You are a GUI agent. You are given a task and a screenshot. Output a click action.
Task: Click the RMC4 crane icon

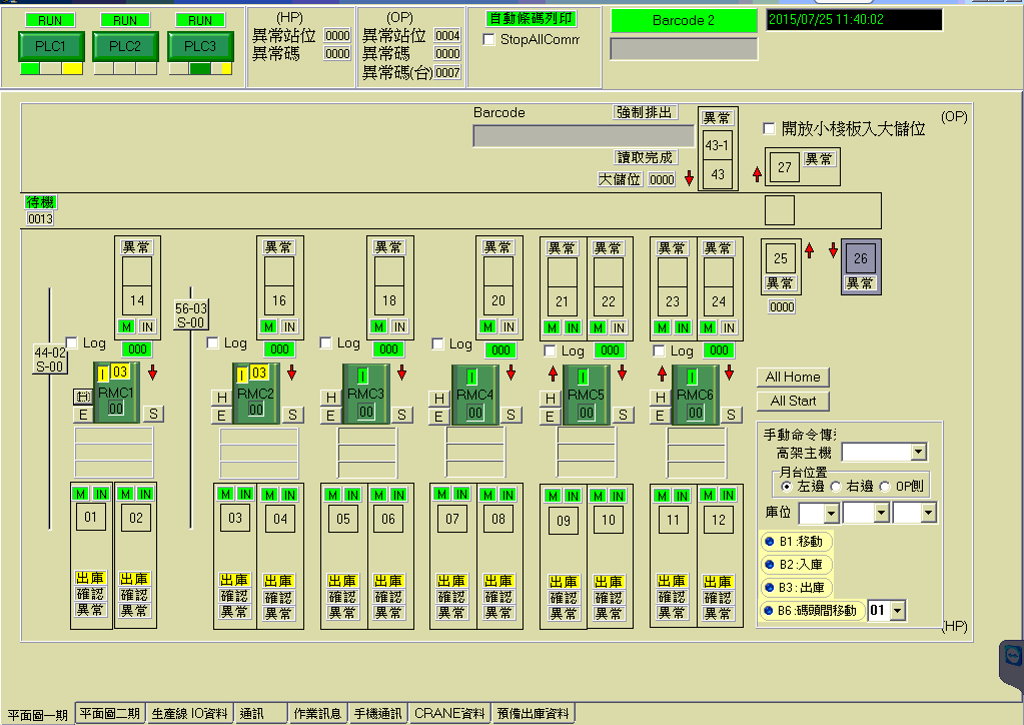coord(474,394)
